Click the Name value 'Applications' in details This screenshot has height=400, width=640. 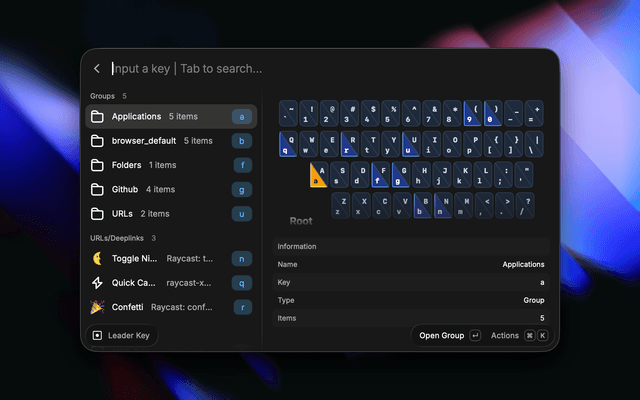click(523, 264)
